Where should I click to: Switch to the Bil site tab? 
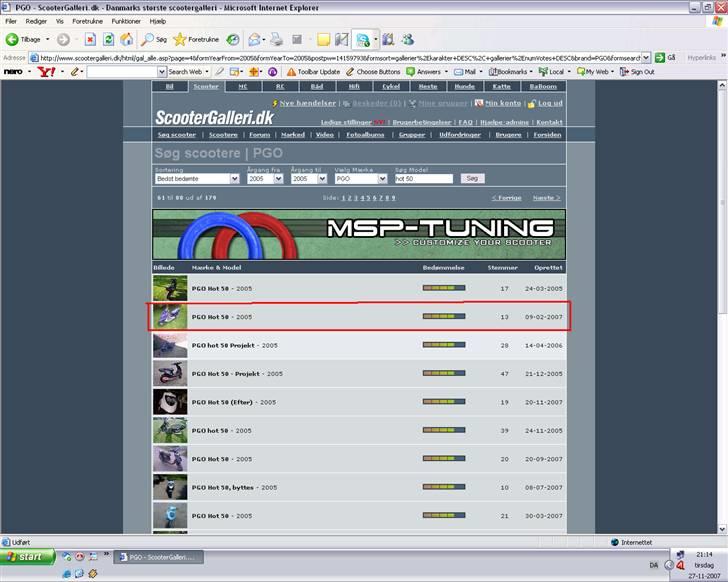click(169, 86)
